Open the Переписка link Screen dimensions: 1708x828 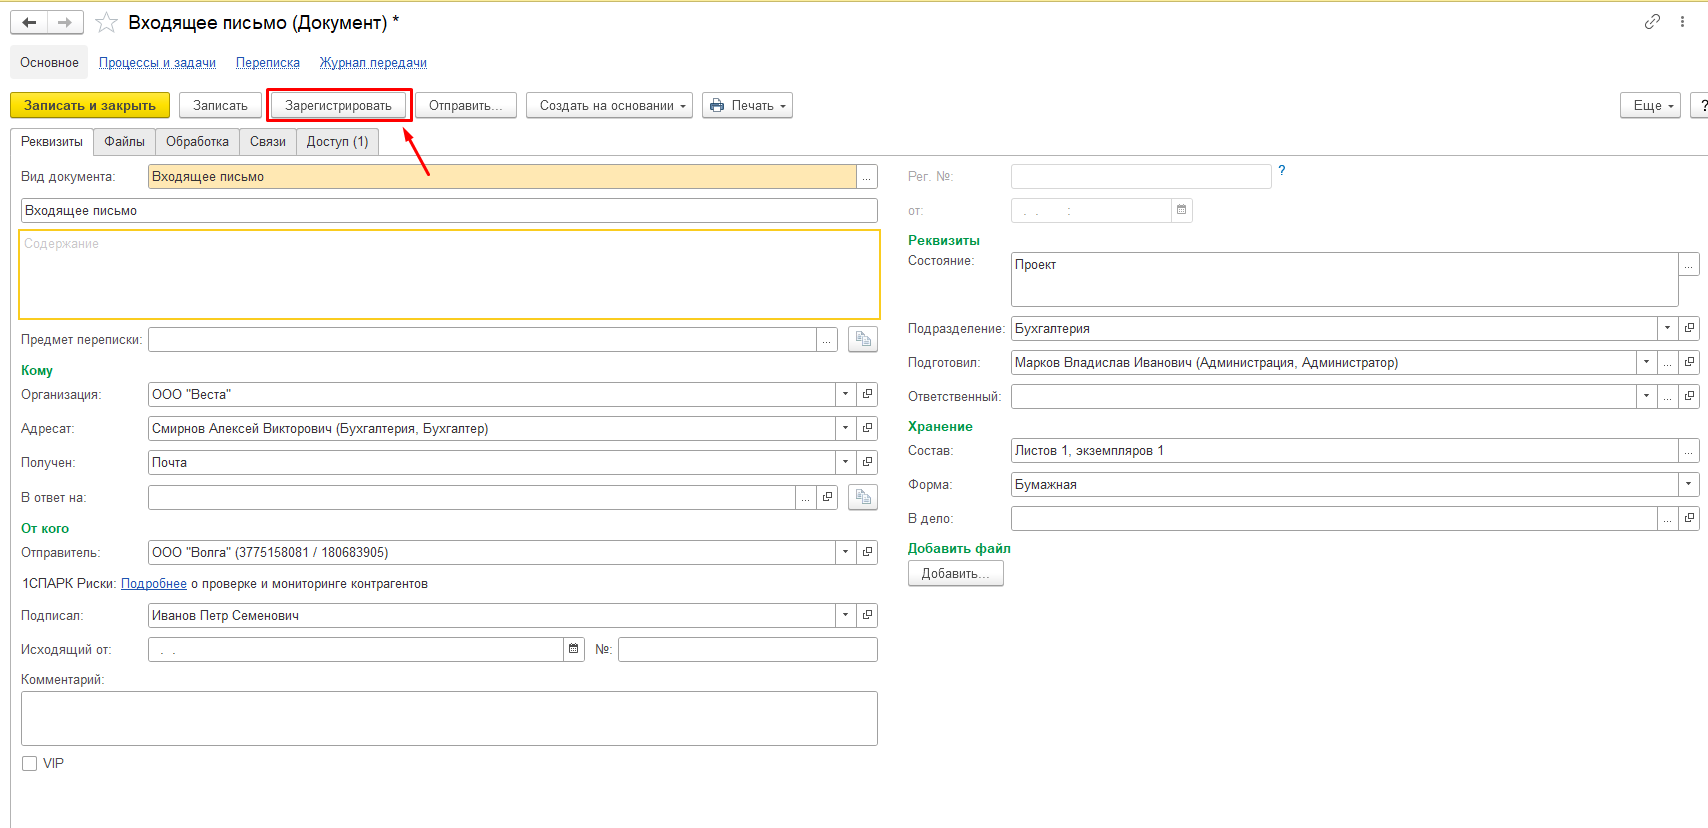[268, 62]
